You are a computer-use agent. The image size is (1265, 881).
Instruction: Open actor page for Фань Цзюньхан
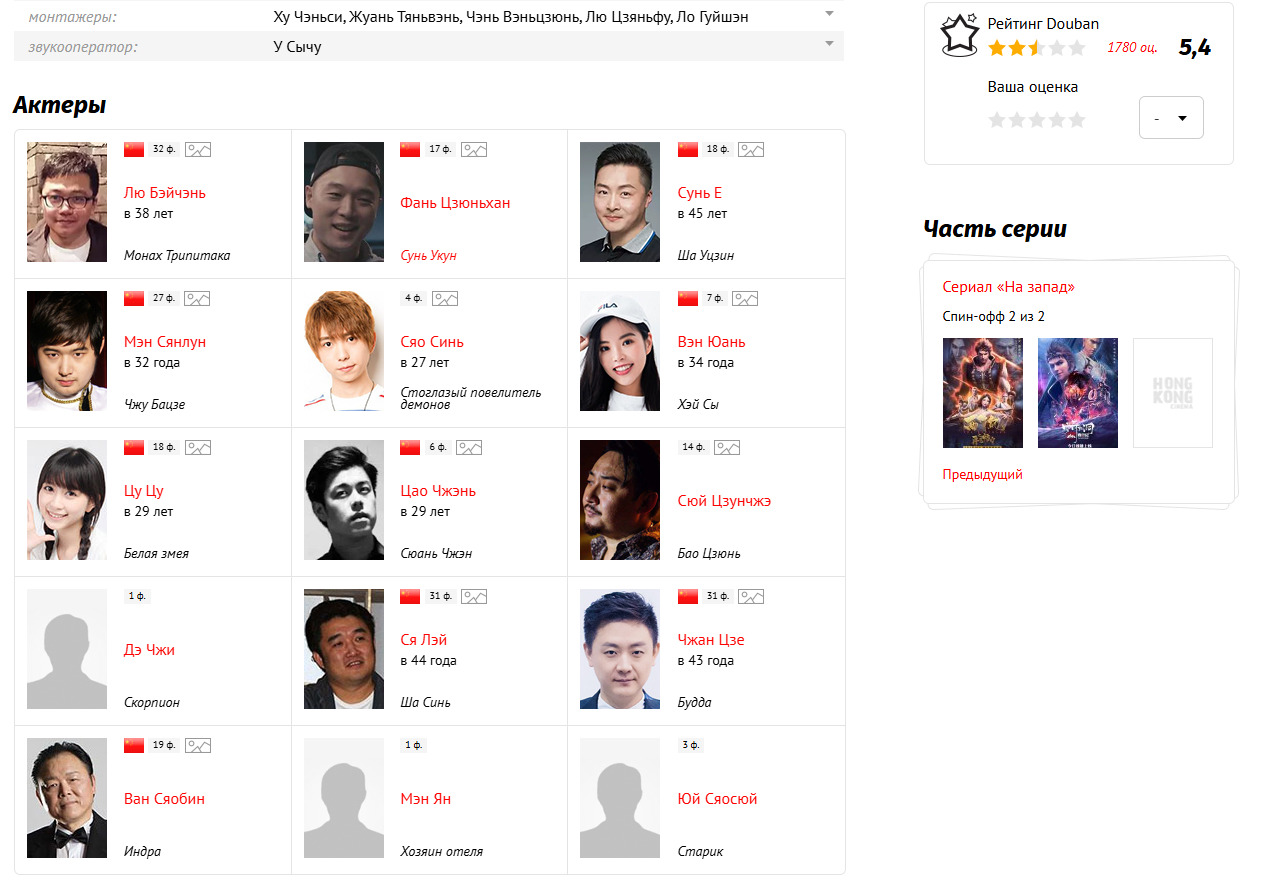click(455, 203)
